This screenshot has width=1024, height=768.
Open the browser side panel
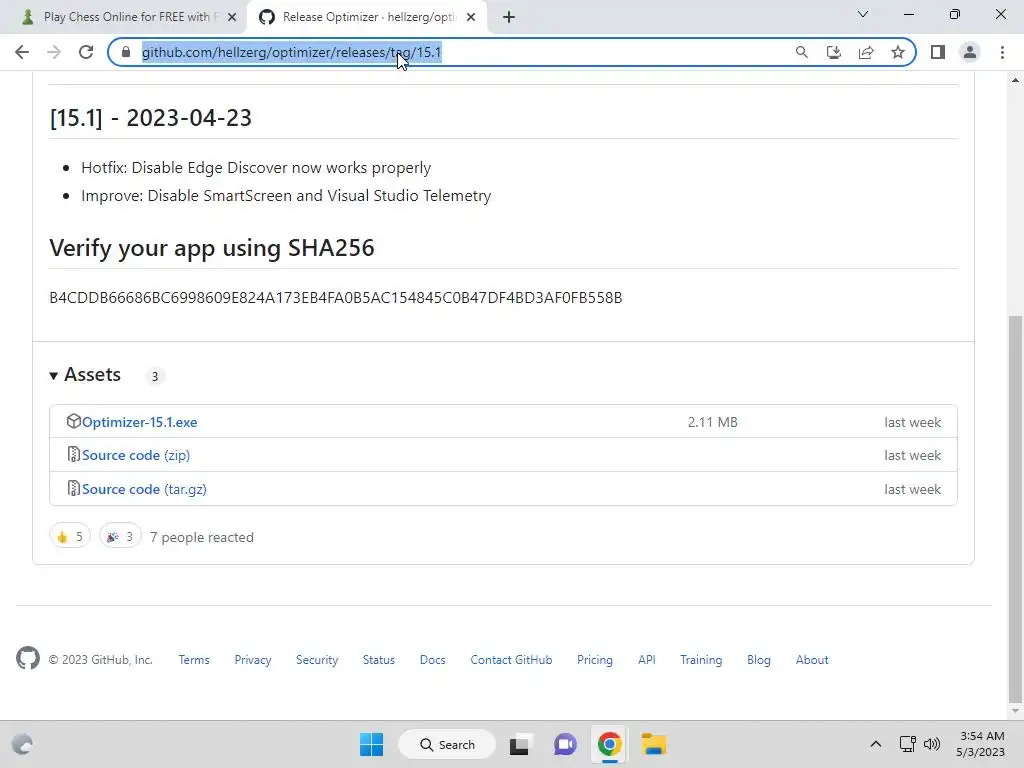click(938, 52)
